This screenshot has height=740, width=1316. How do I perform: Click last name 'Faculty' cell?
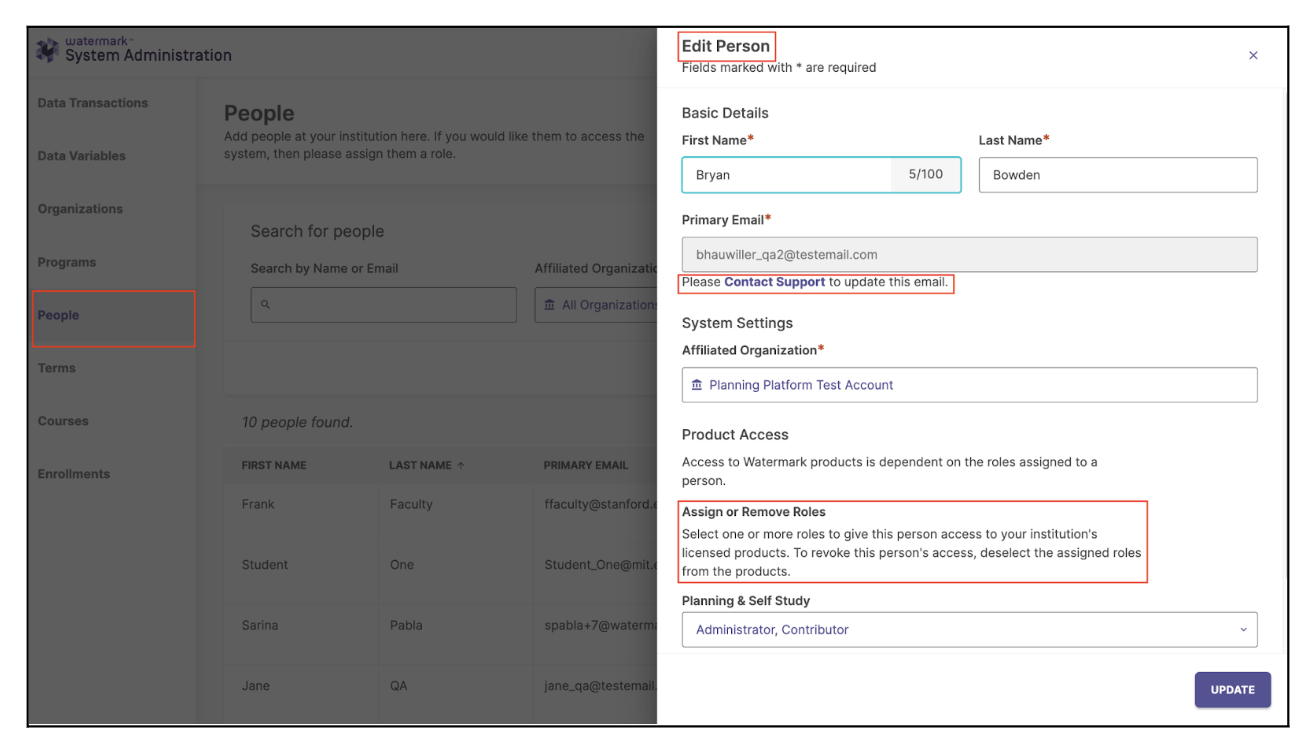[x=411, y=504]
